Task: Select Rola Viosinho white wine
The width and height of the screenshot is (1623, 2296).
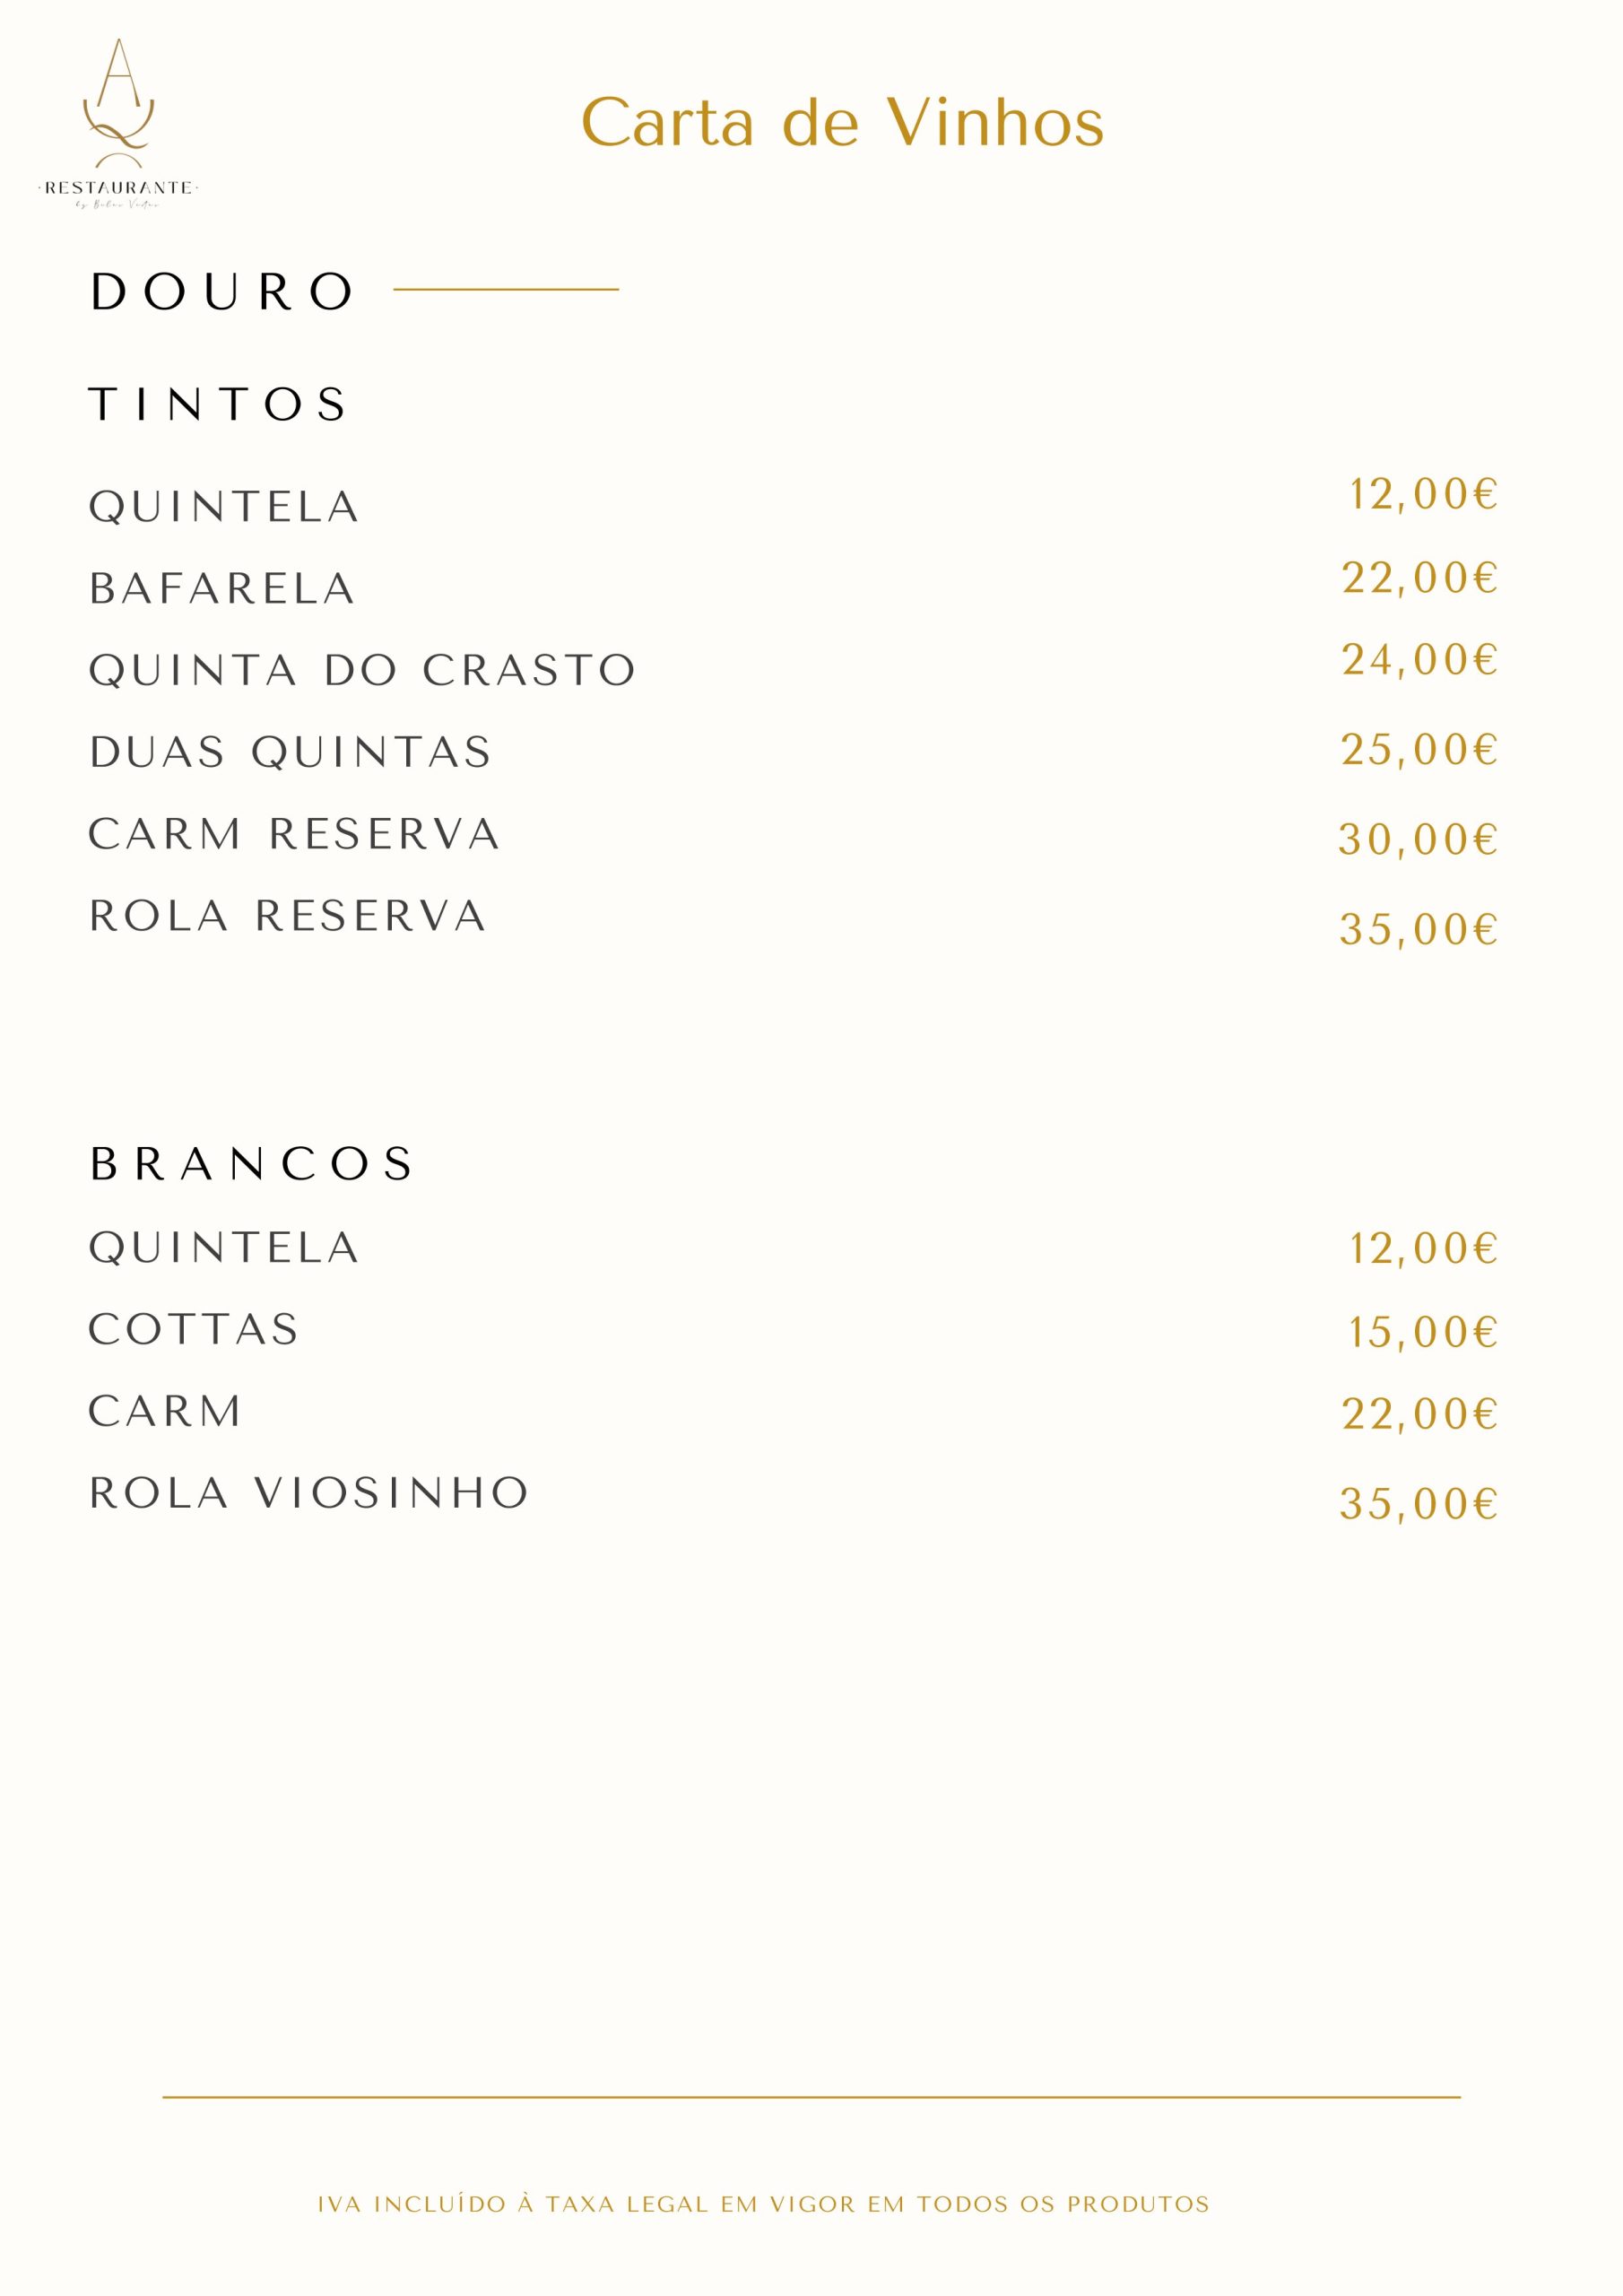Action: click(309, 1493)
